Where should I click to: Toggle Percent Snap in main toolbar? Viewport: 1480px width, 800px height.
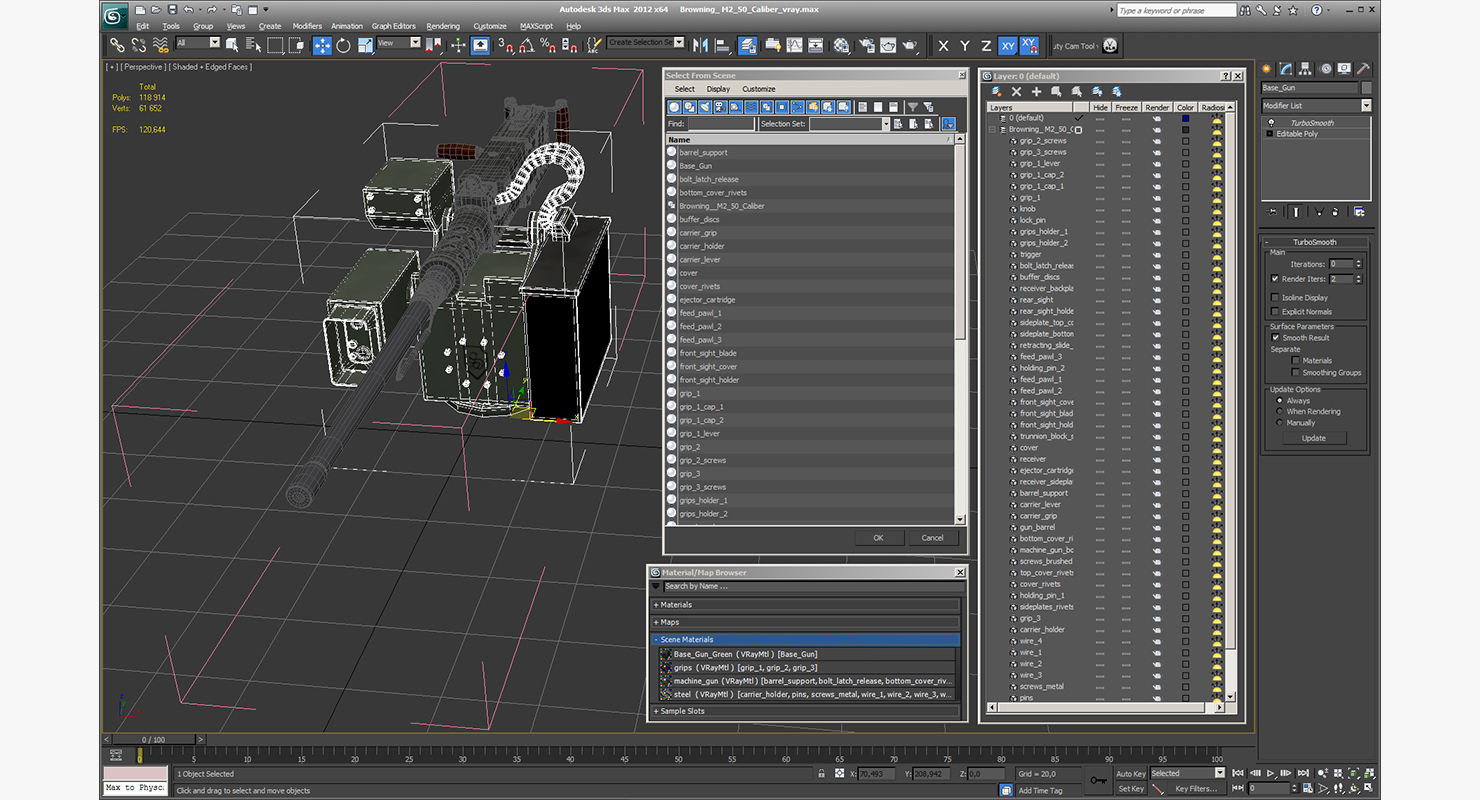(x=548, y=45)
